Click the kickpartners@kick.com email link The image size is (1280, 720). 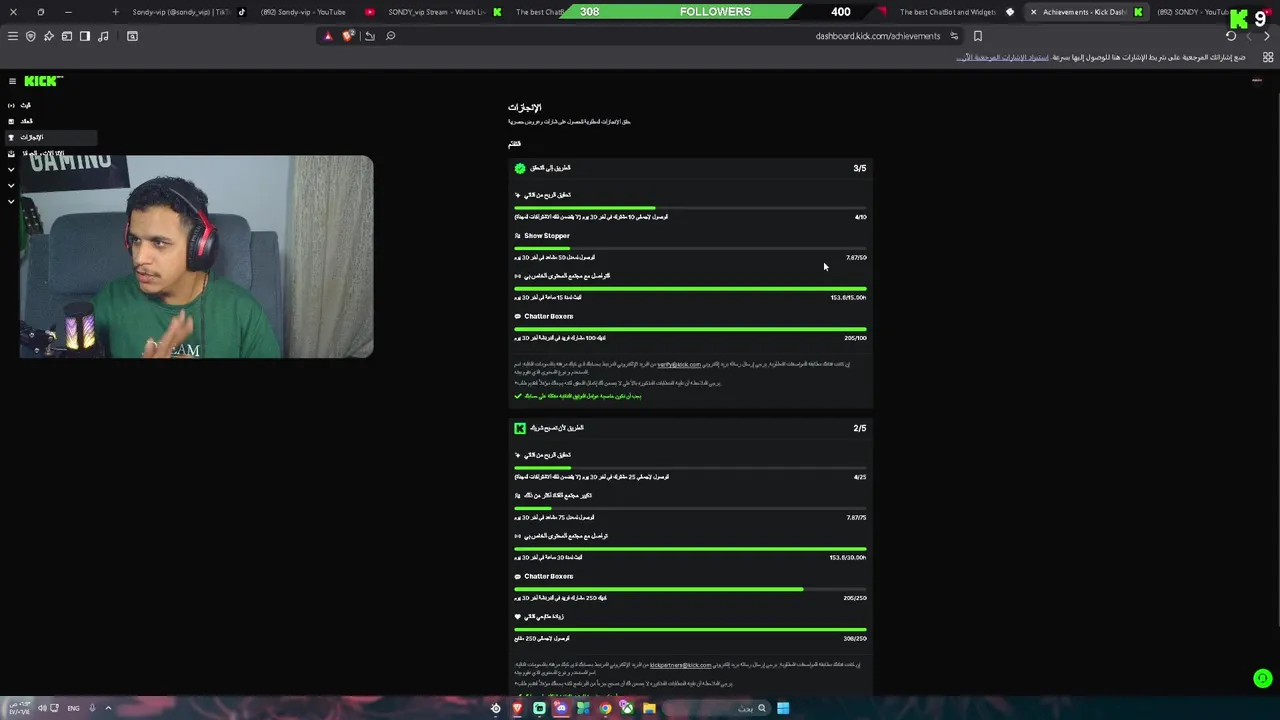coord(680,664)
